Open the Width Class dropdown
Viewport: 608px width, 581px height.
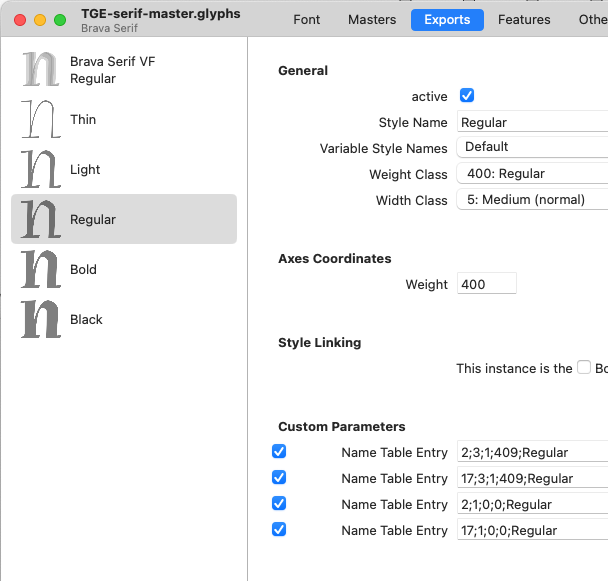[x=532, y=200]
